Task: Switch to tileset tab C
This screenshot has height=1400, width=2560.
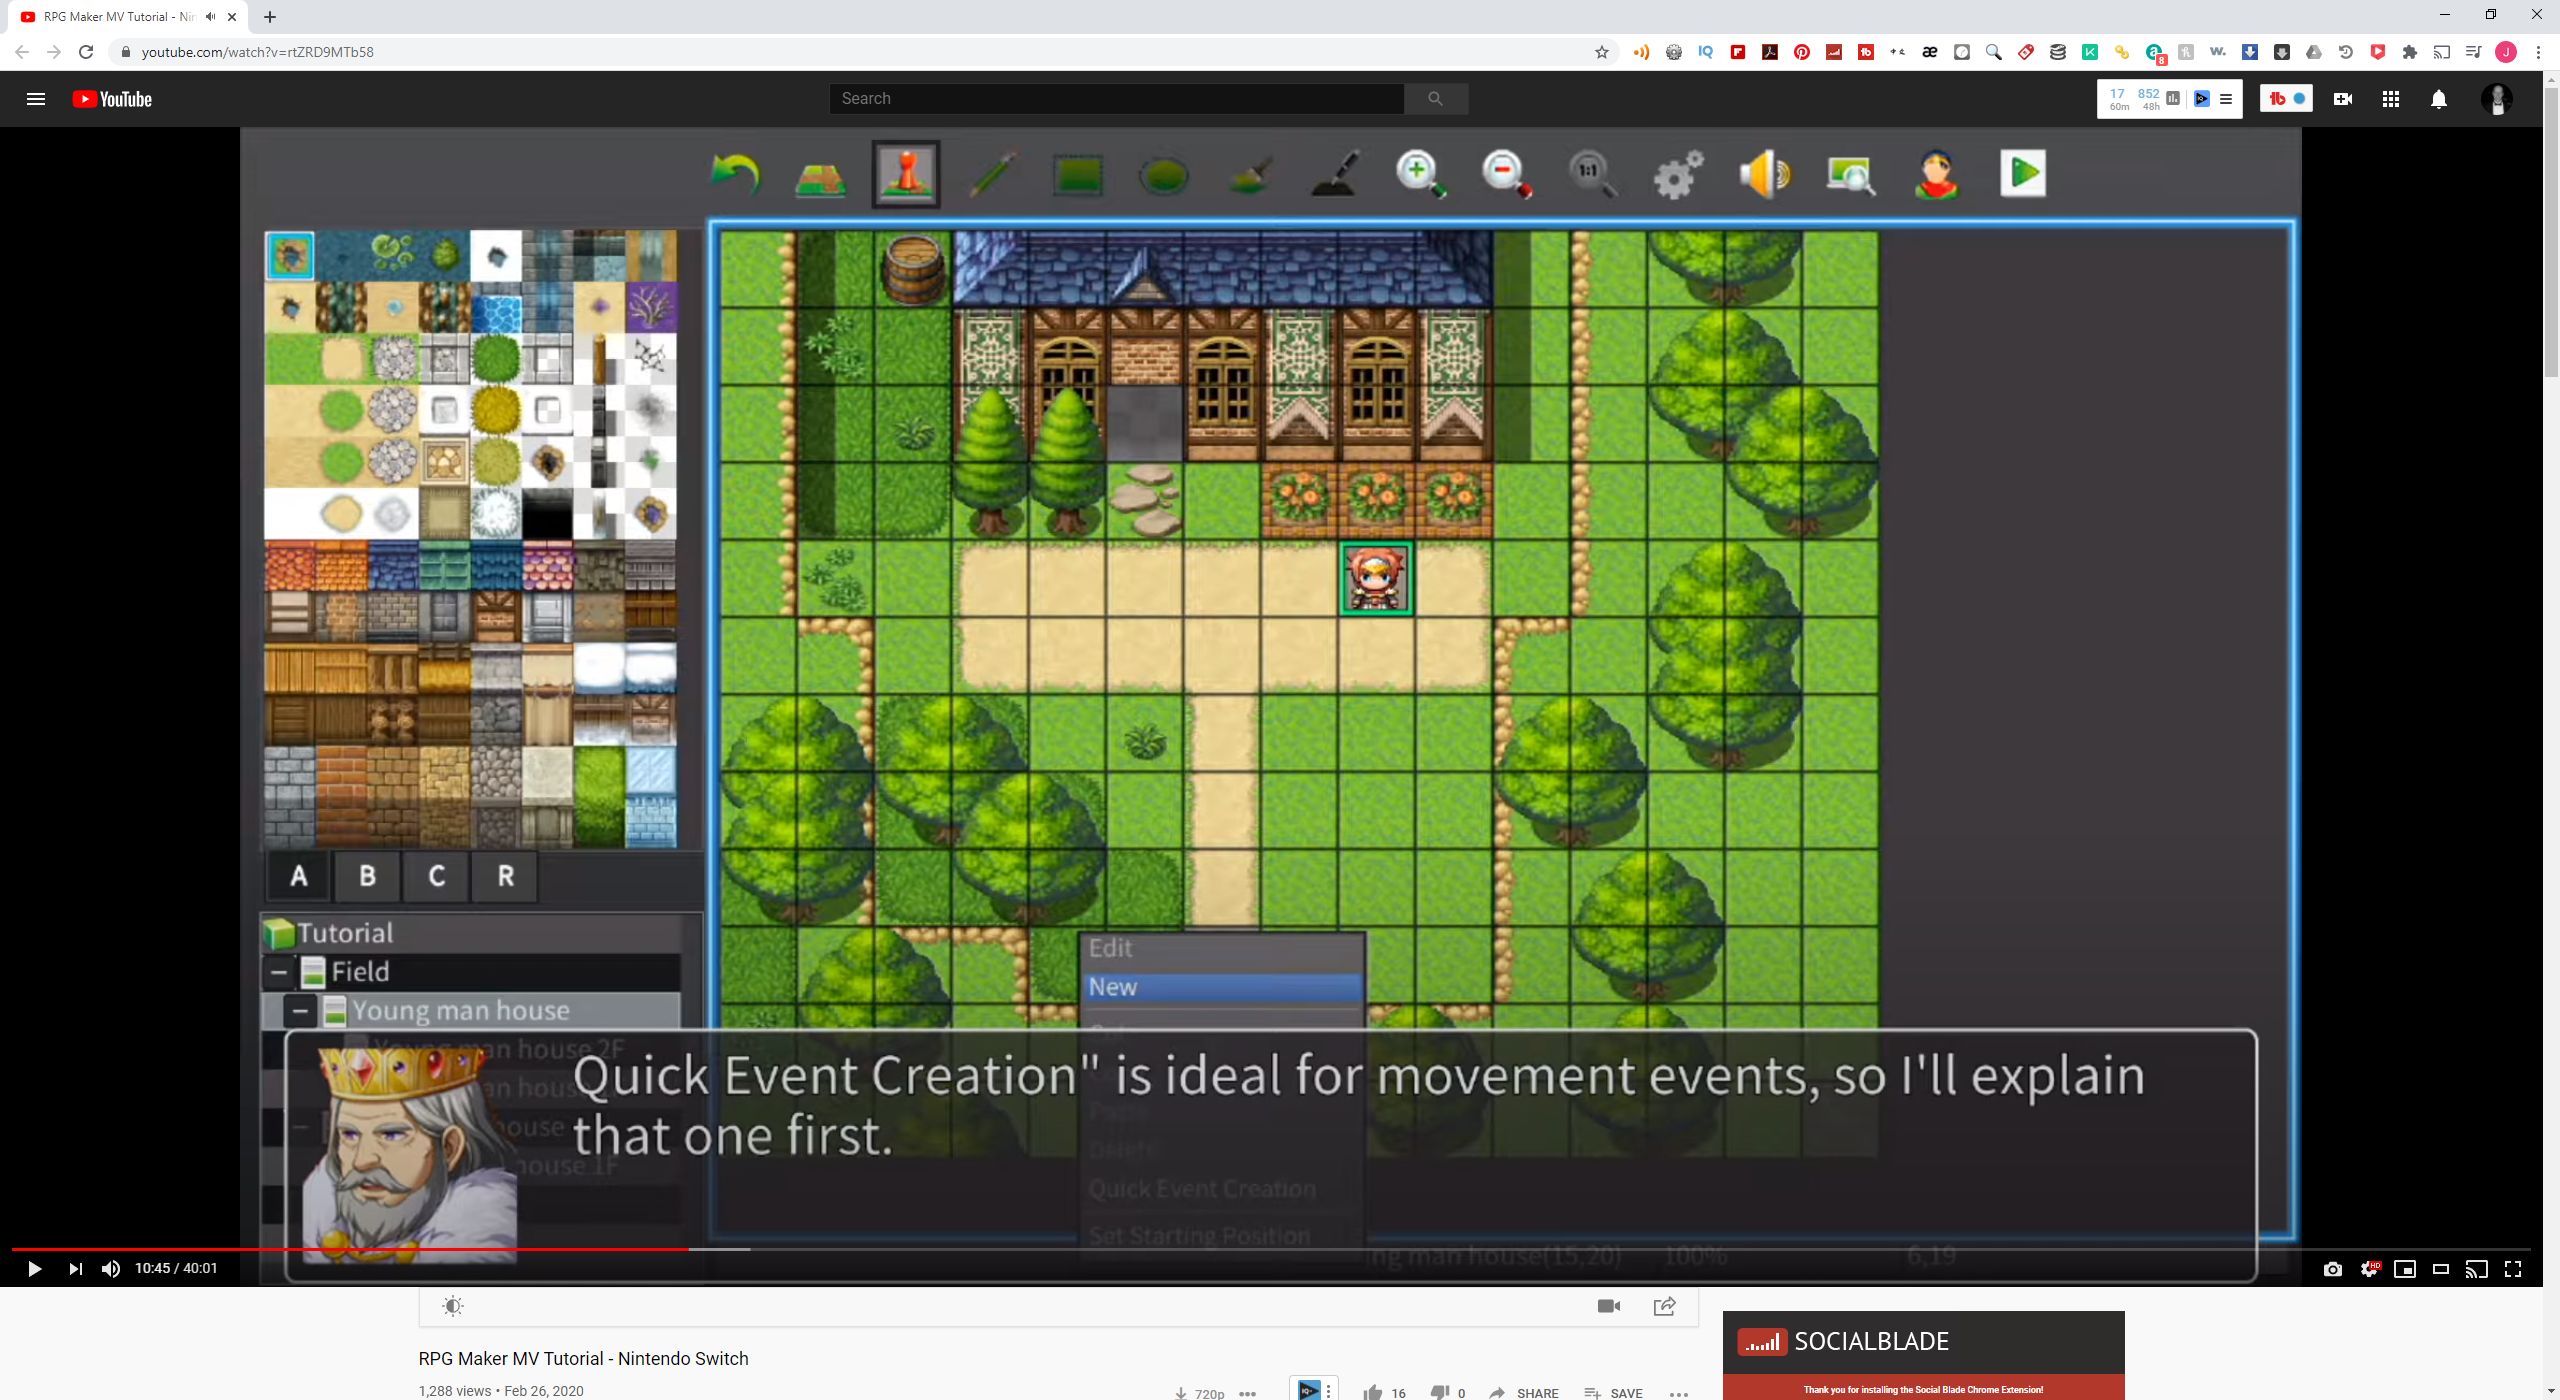Action: click(x=436, y=876)
